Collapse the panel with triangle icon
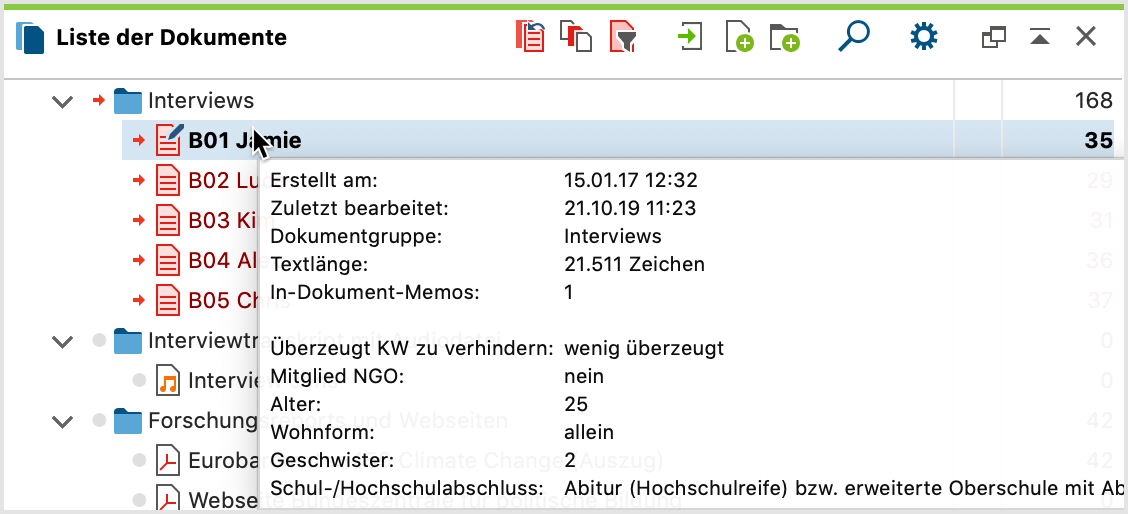The image size is (1128, 514). [x=1040, y=37]
